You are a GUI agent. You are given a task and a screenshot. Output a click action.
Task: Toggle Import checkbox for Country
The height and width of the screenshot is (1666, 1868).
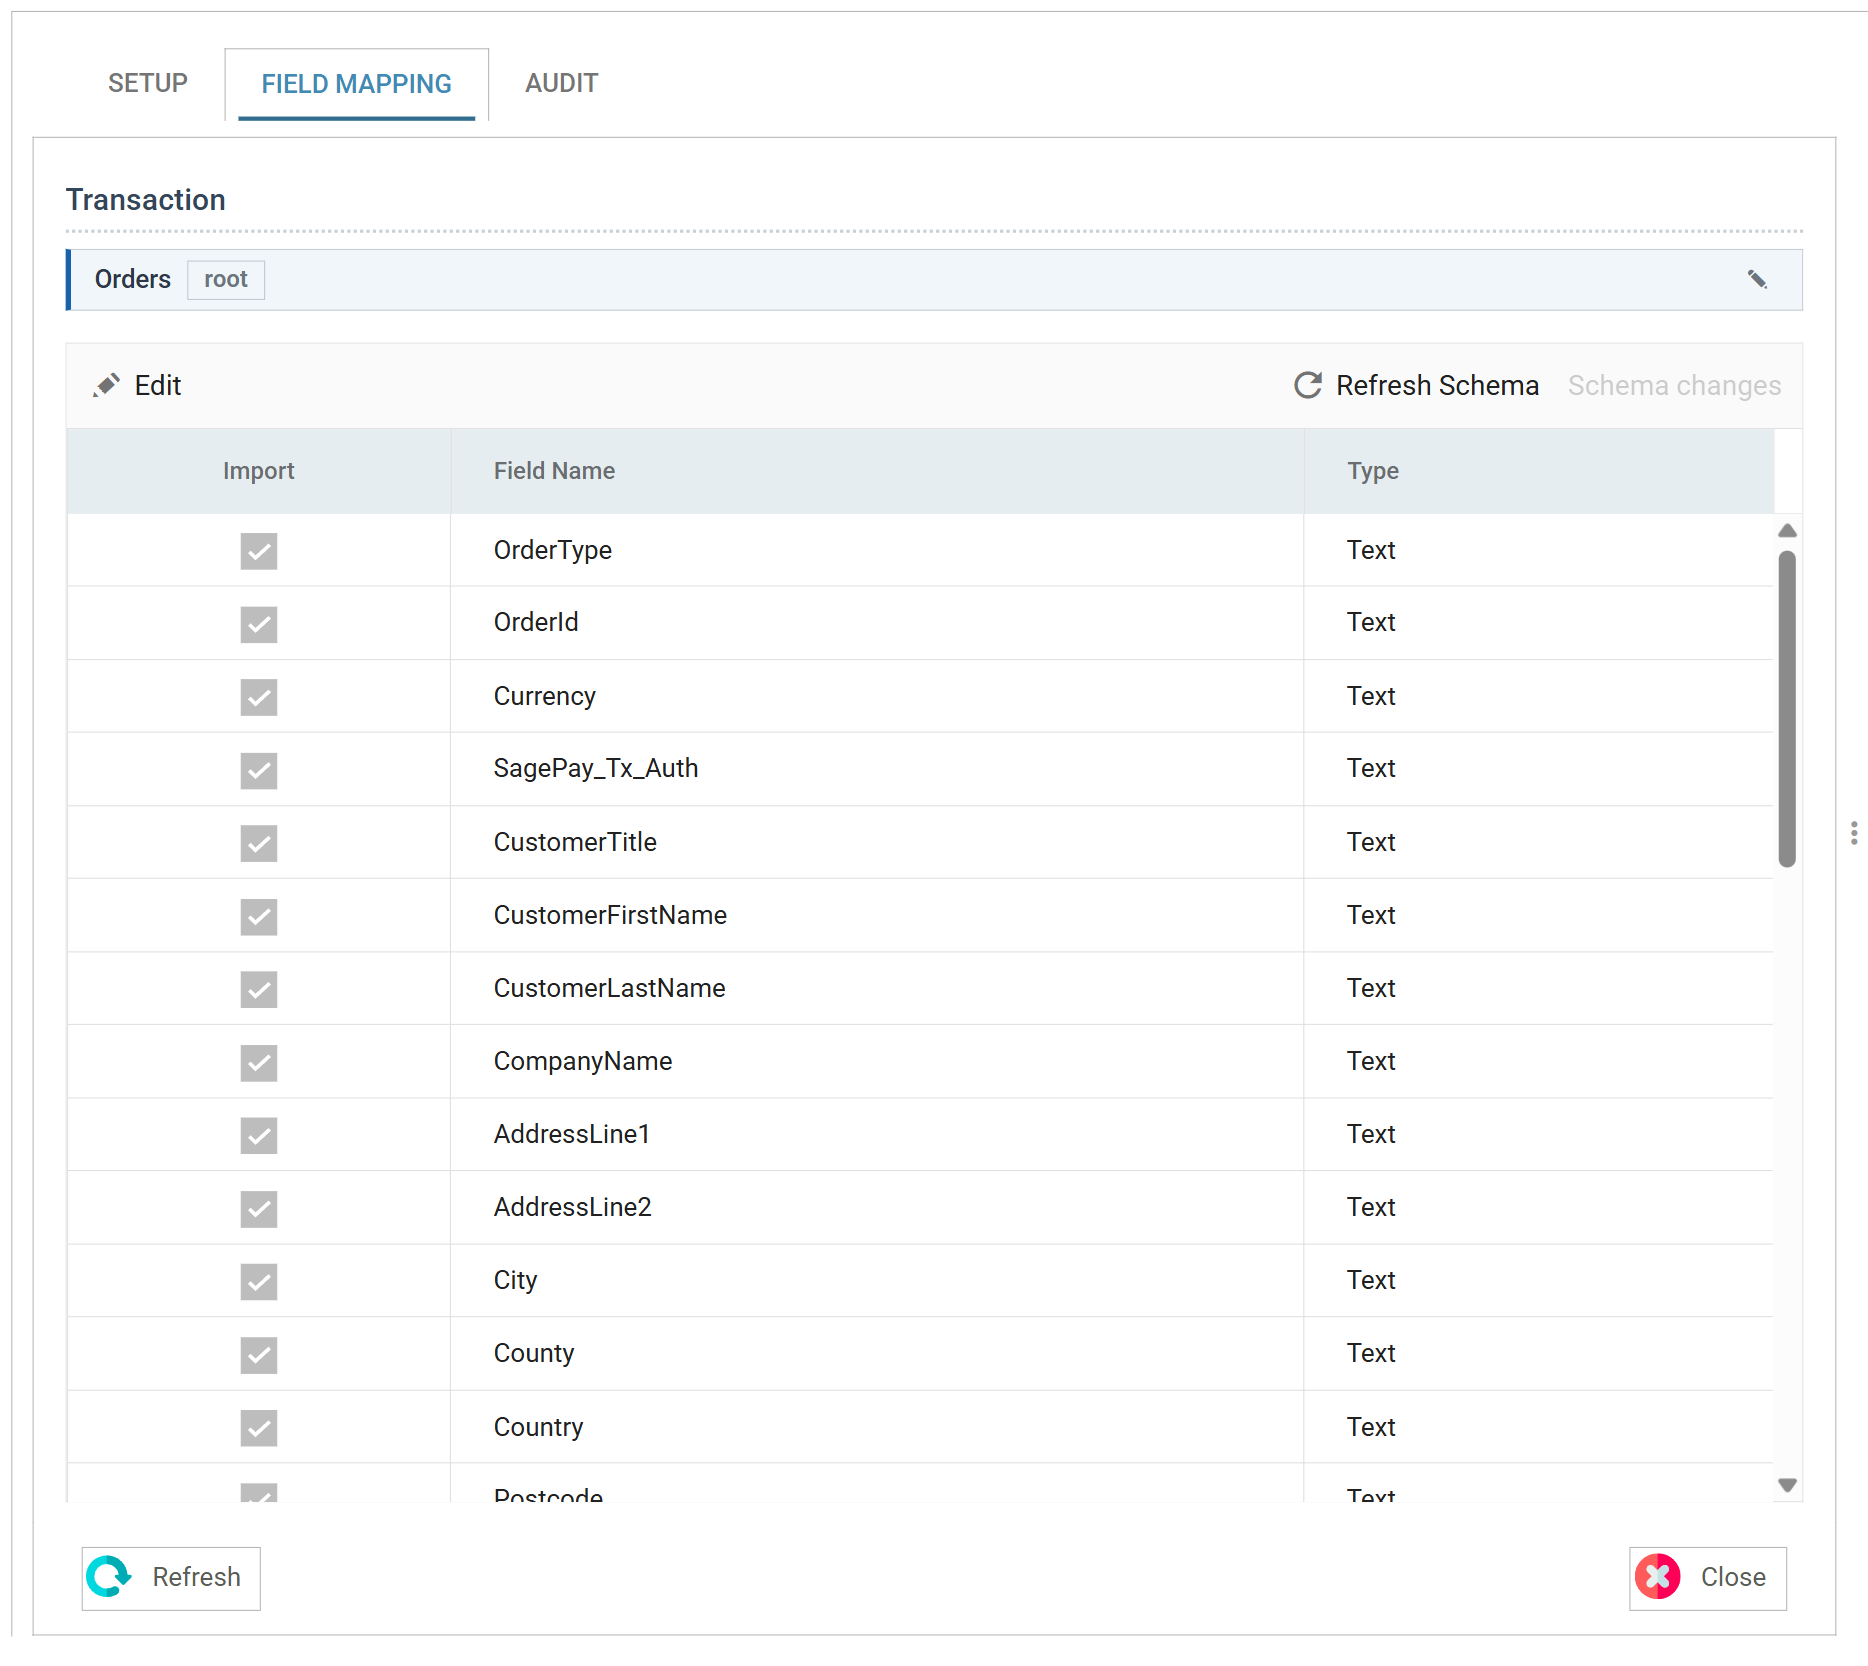click(x=259, y=1427)
